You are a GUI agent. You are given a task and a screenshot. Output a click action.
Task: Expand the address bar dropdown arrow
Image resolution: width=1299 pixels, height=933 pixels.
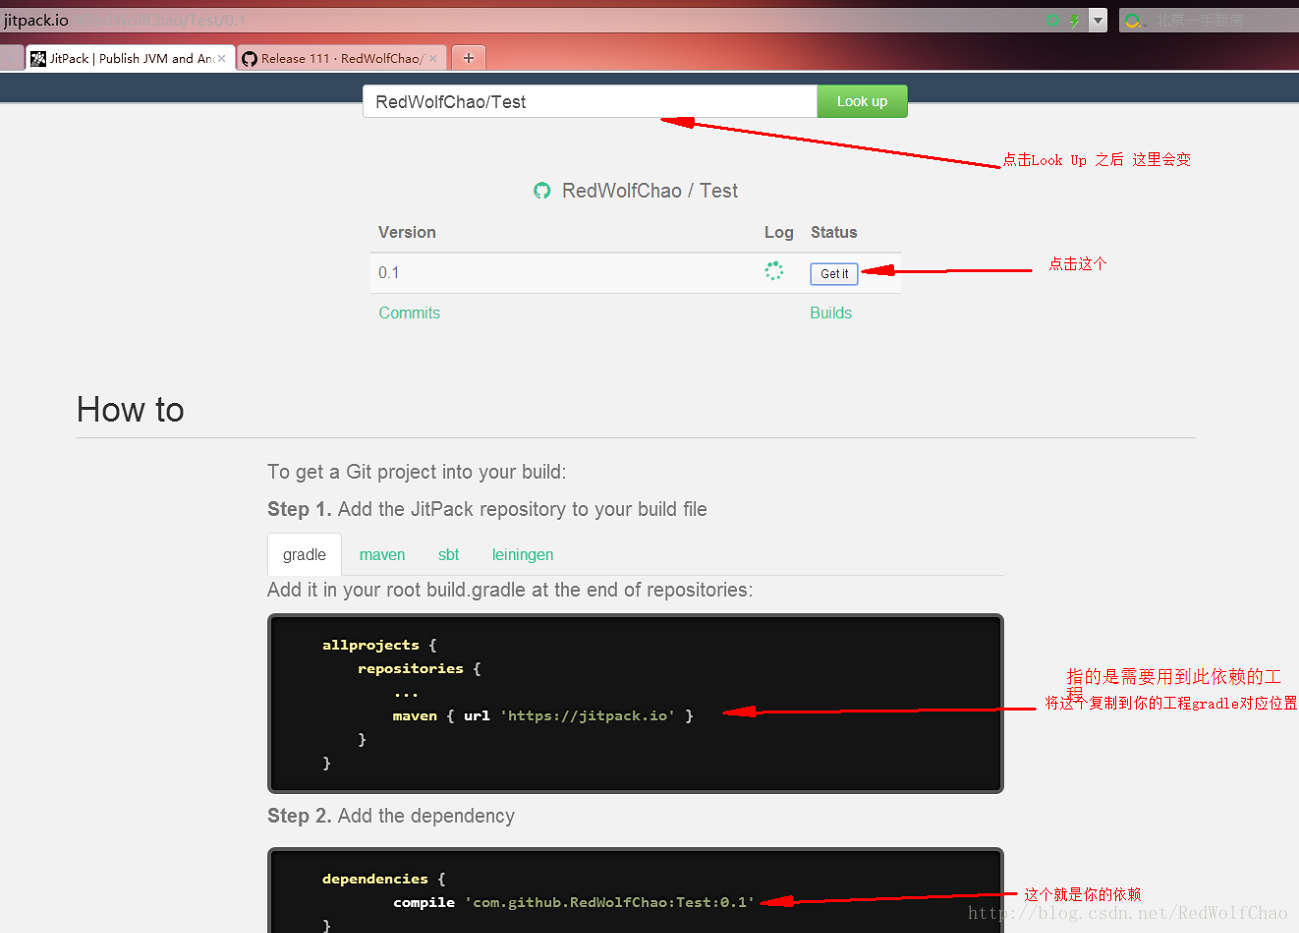point(1098,20)
